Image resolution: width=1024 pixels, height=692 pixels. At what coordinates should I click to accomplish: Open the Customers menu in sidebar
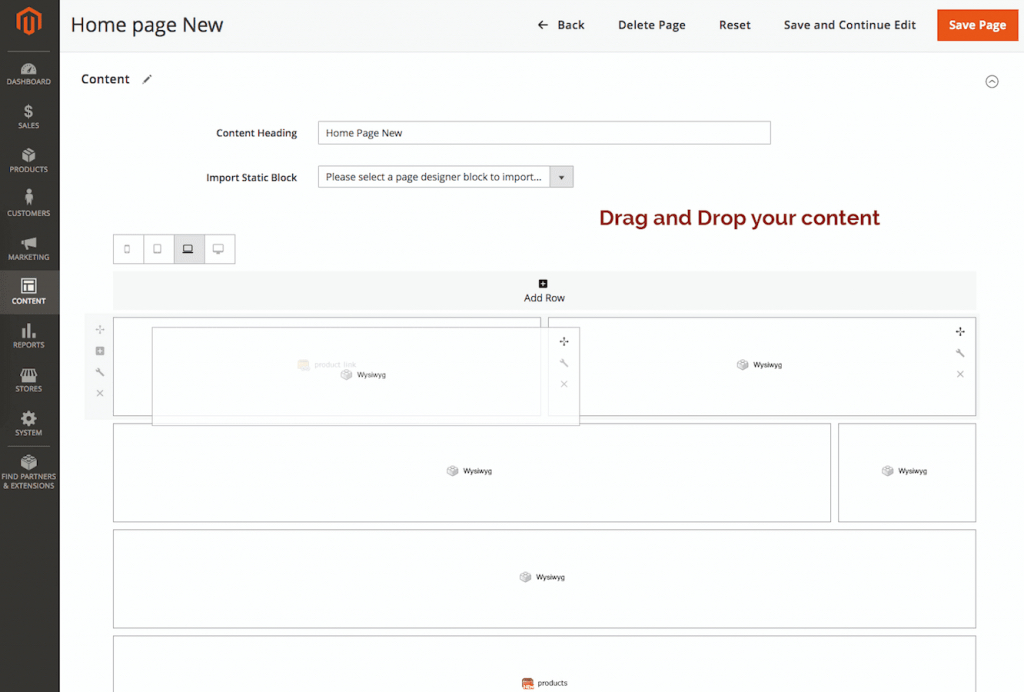[29, 204]
